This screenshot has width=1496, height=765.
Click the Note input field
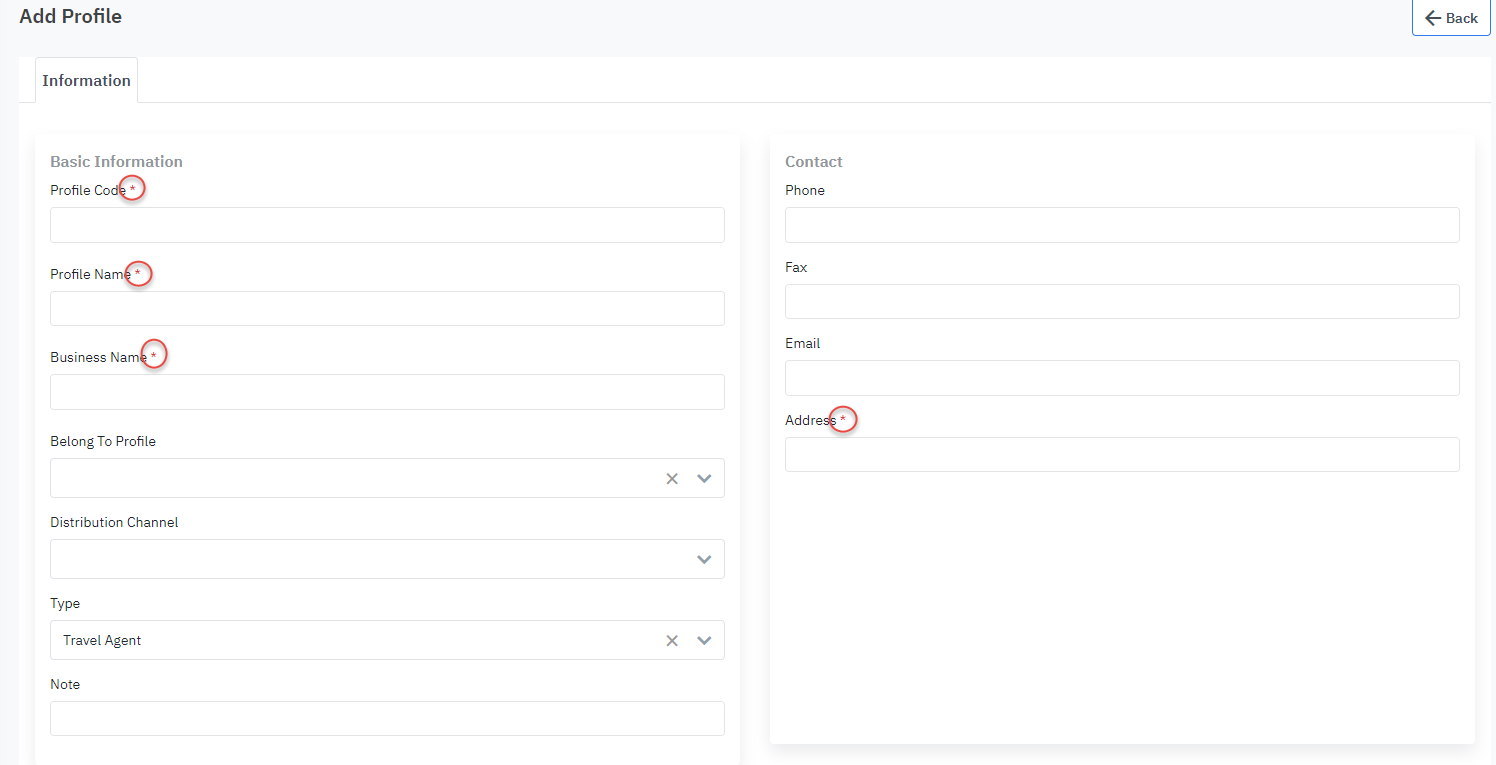click(x=387, y=719)
